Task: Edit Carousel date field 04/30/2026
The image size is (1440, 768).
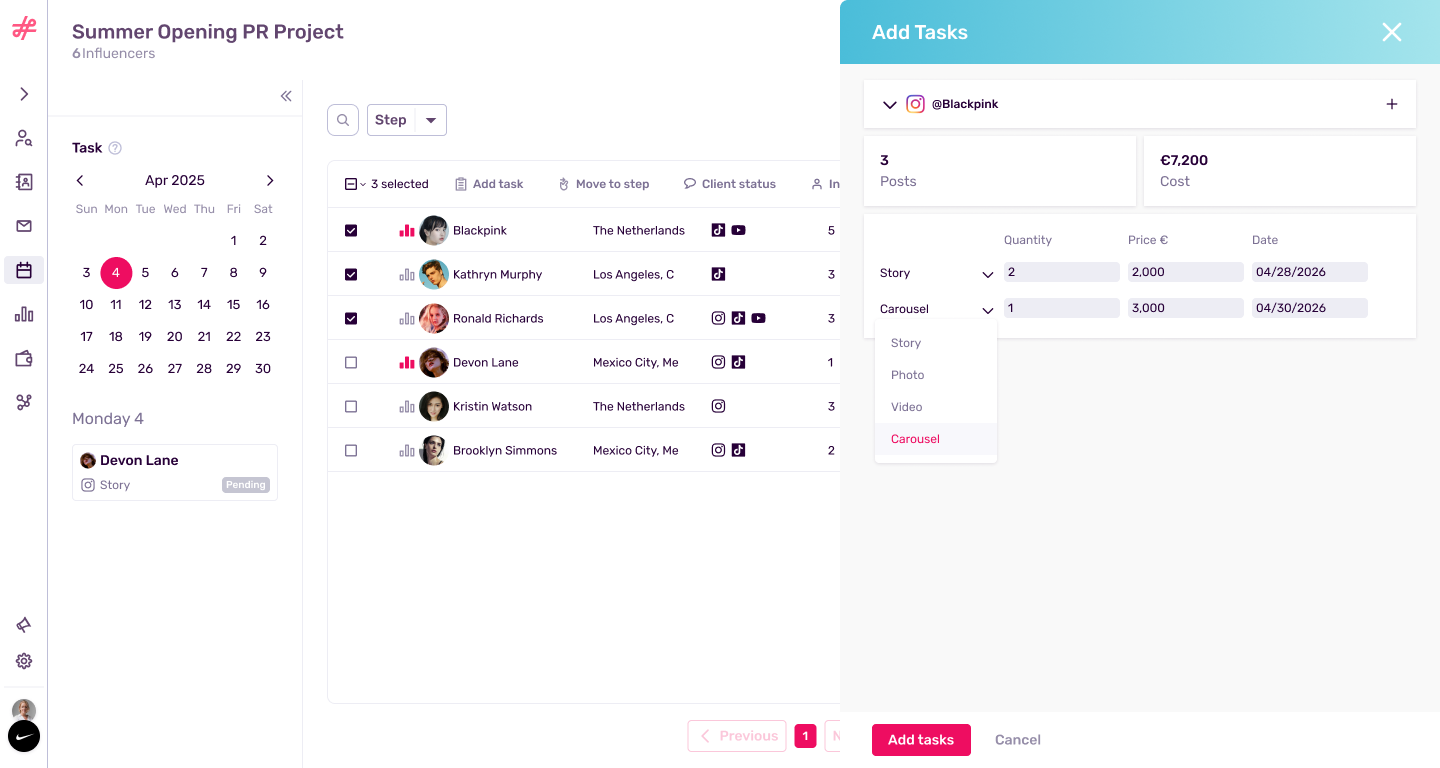Action: pos(1310,308)
